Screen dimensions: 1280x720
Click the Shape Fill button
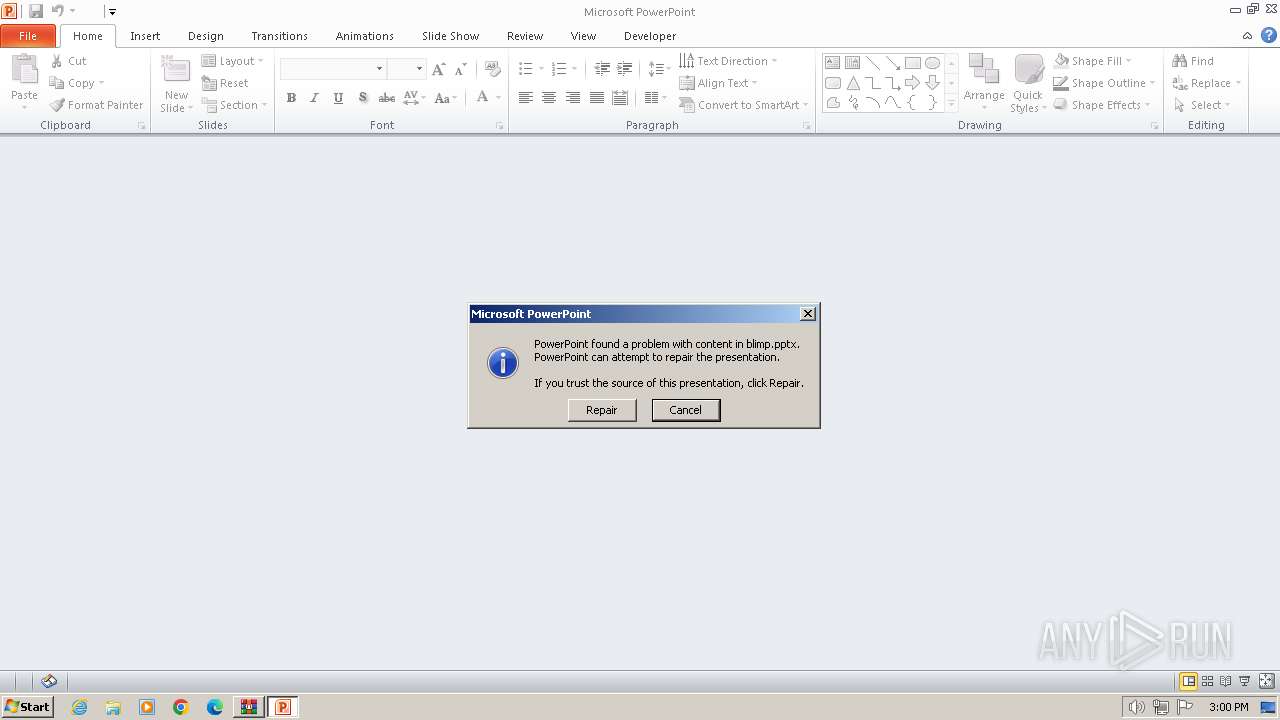[x=1092, y=61]
